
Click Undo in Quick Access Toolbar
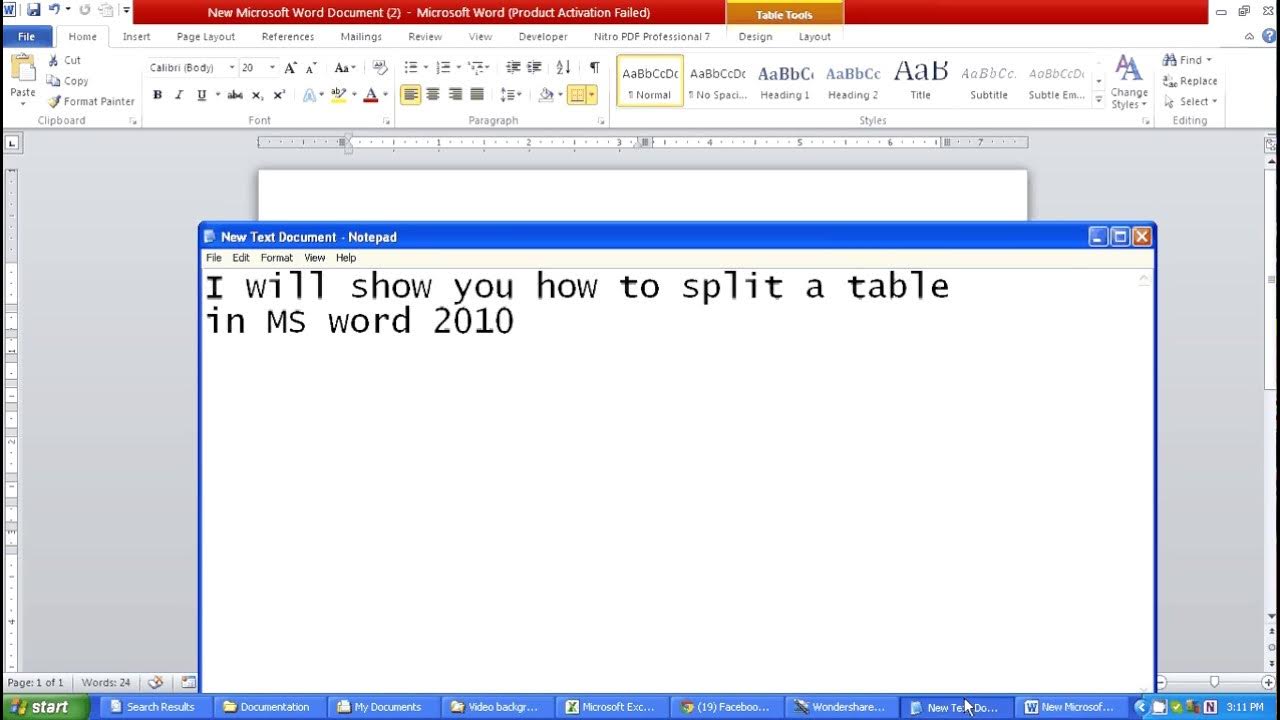pos(54,10)
